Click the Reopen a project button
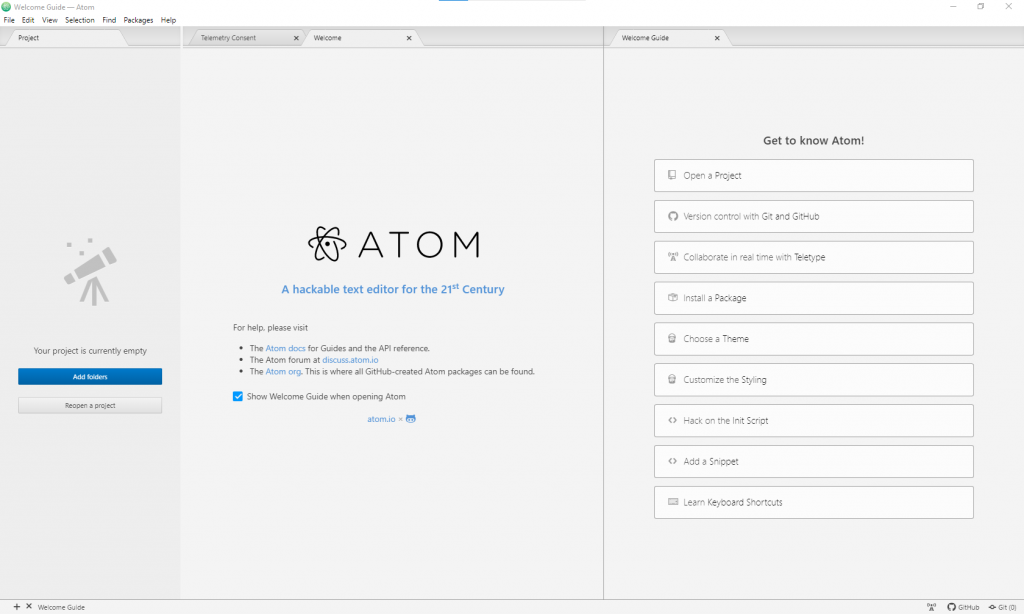Screen dimensions: 1024x614 point(90,406)
